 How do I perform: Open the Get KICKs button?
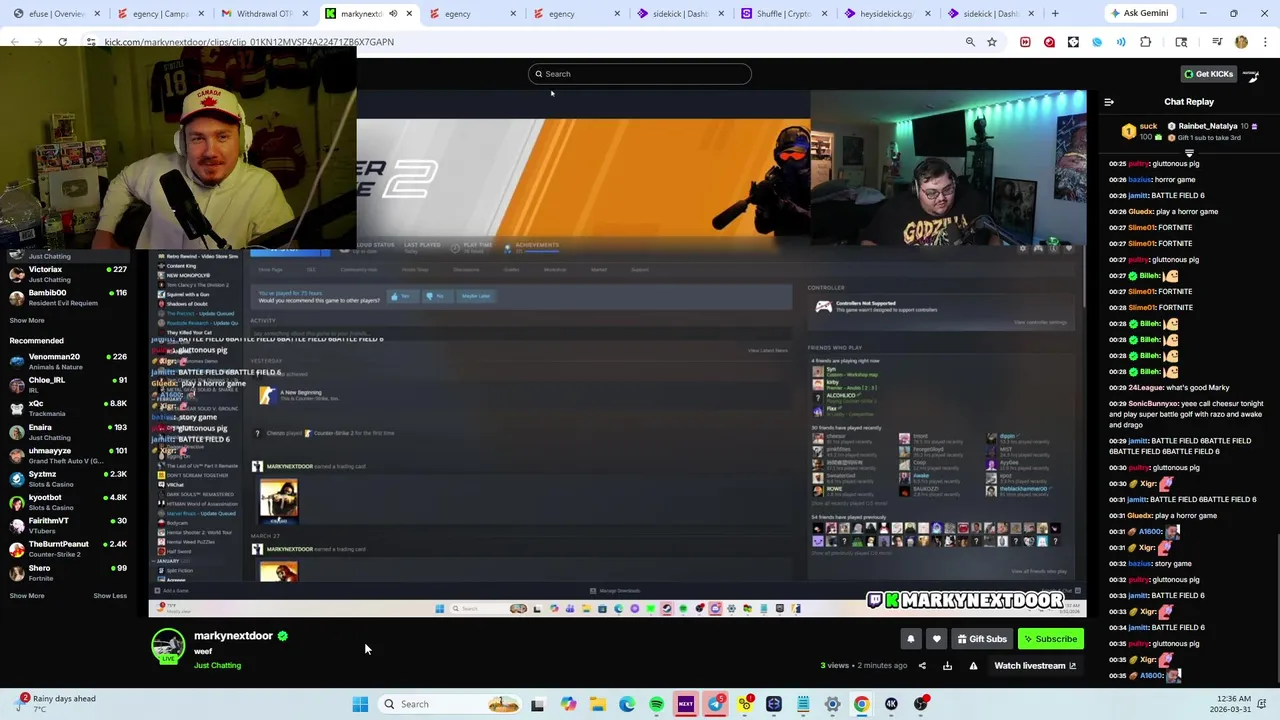(1209, 74)
